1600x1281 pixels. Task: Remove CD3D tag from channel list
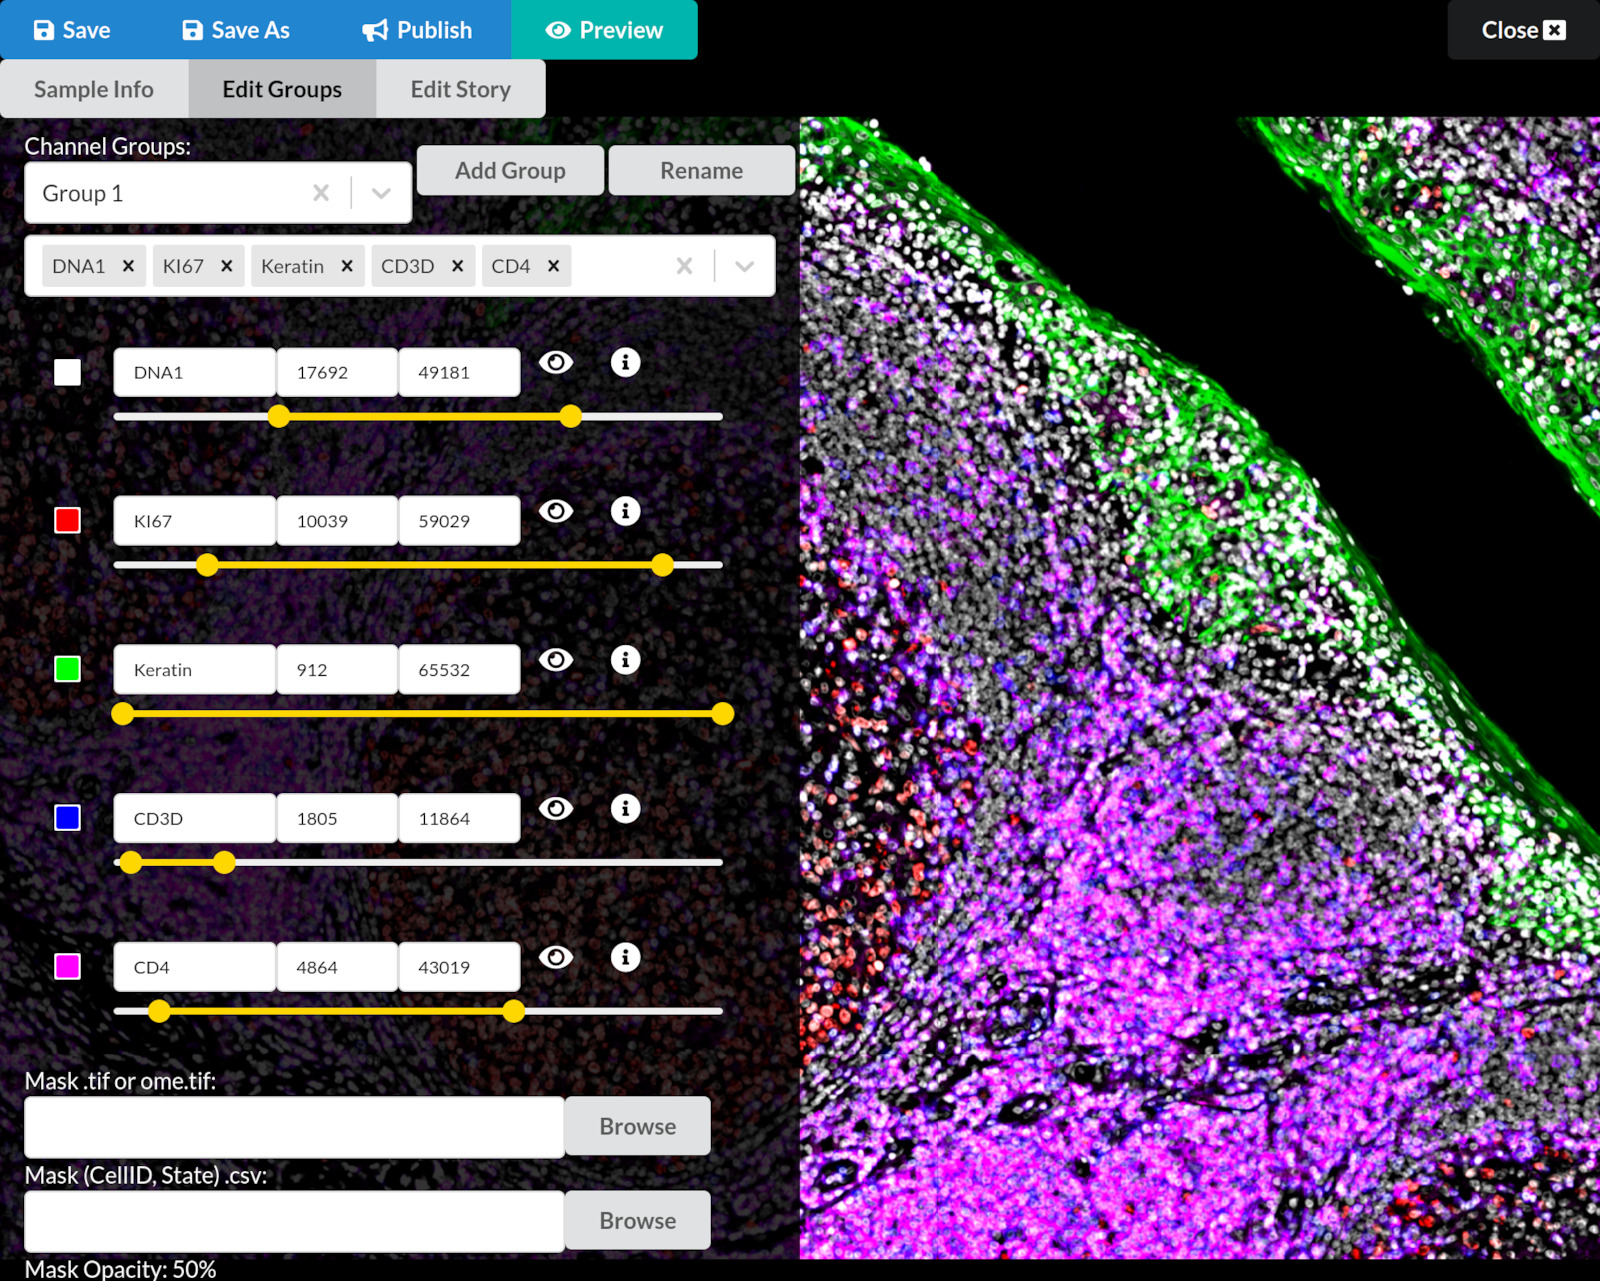coord(457,266)
